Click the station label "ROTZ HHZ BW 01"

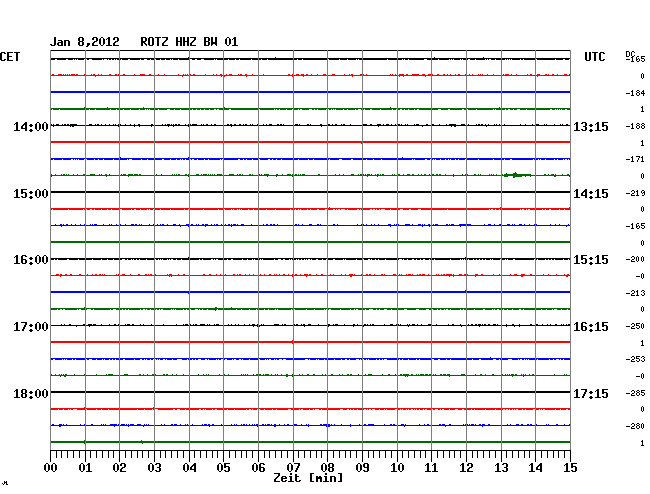(x=189, y=42)
